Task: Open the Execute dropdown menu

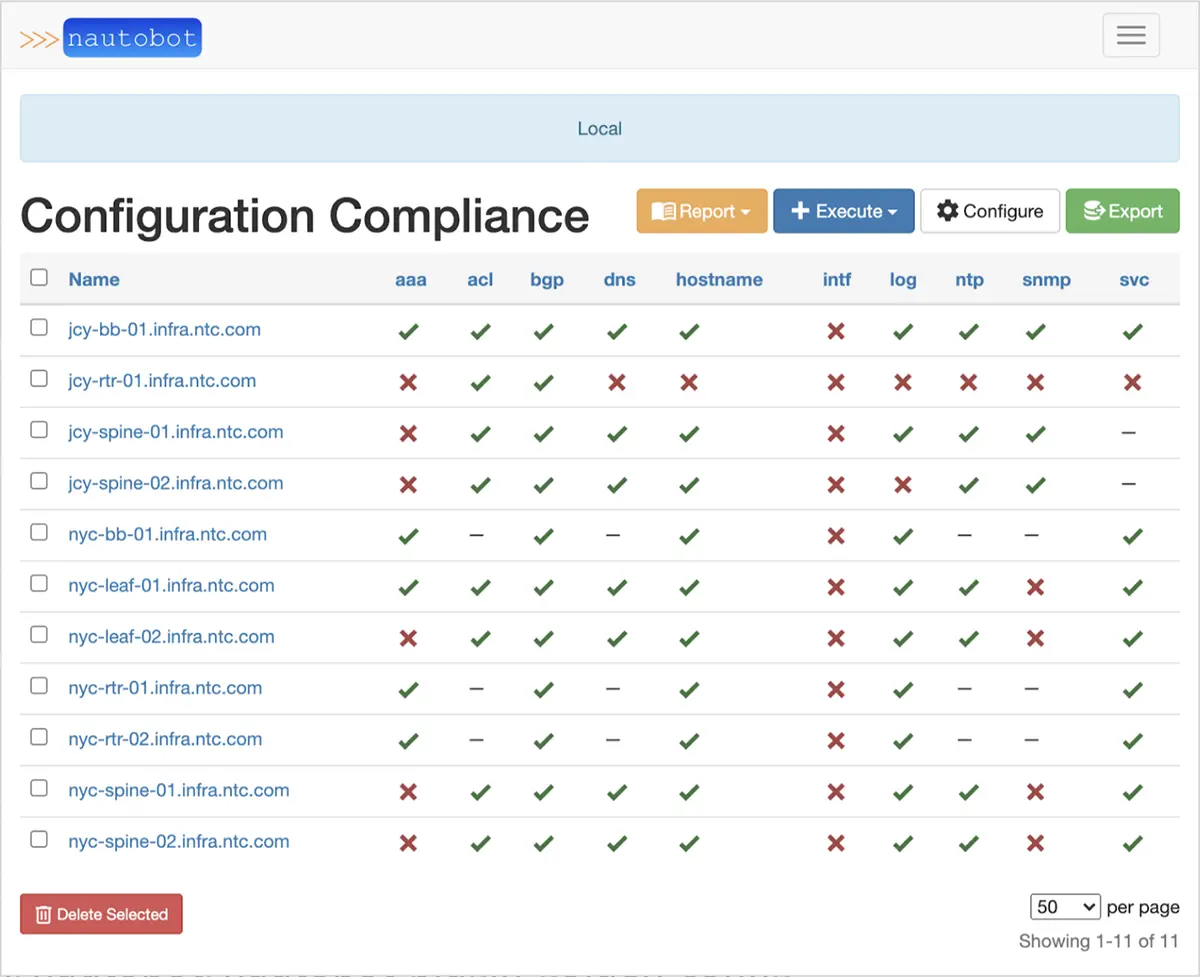Action: (843, 211)
